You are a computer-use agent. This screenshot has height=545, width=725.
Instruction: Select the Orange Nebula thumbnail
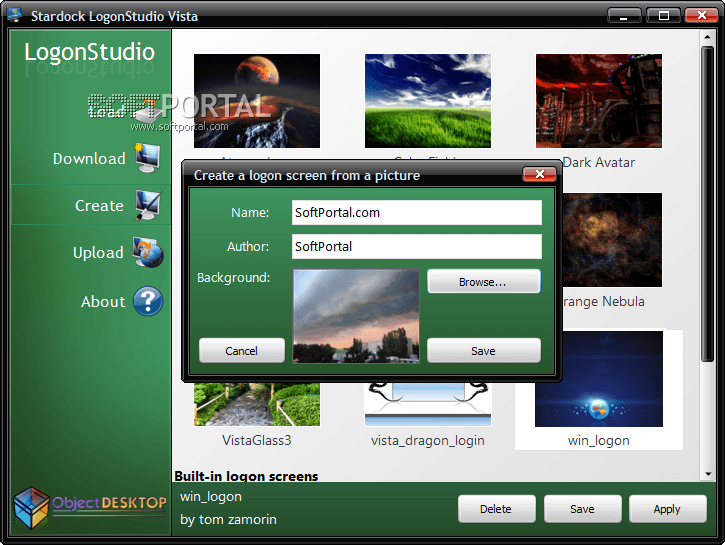[x=612, y=240]
